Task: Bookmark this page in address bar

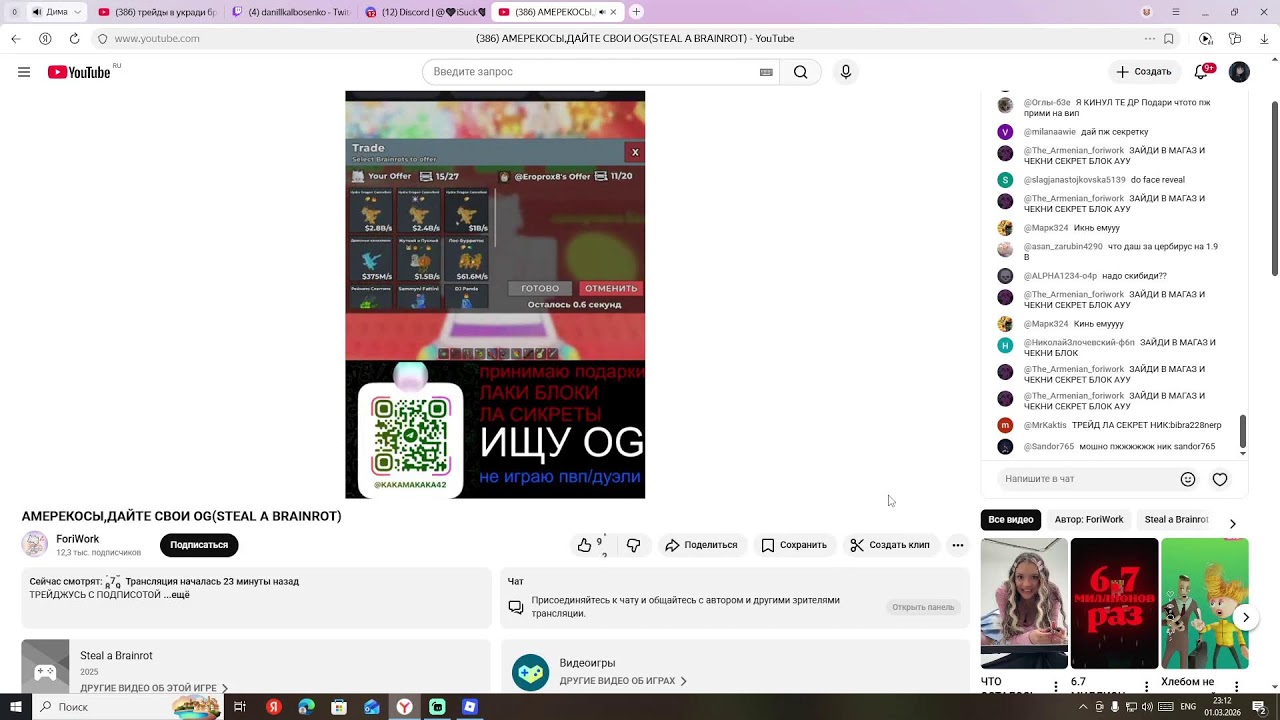Action: [x=1169, y=39]
